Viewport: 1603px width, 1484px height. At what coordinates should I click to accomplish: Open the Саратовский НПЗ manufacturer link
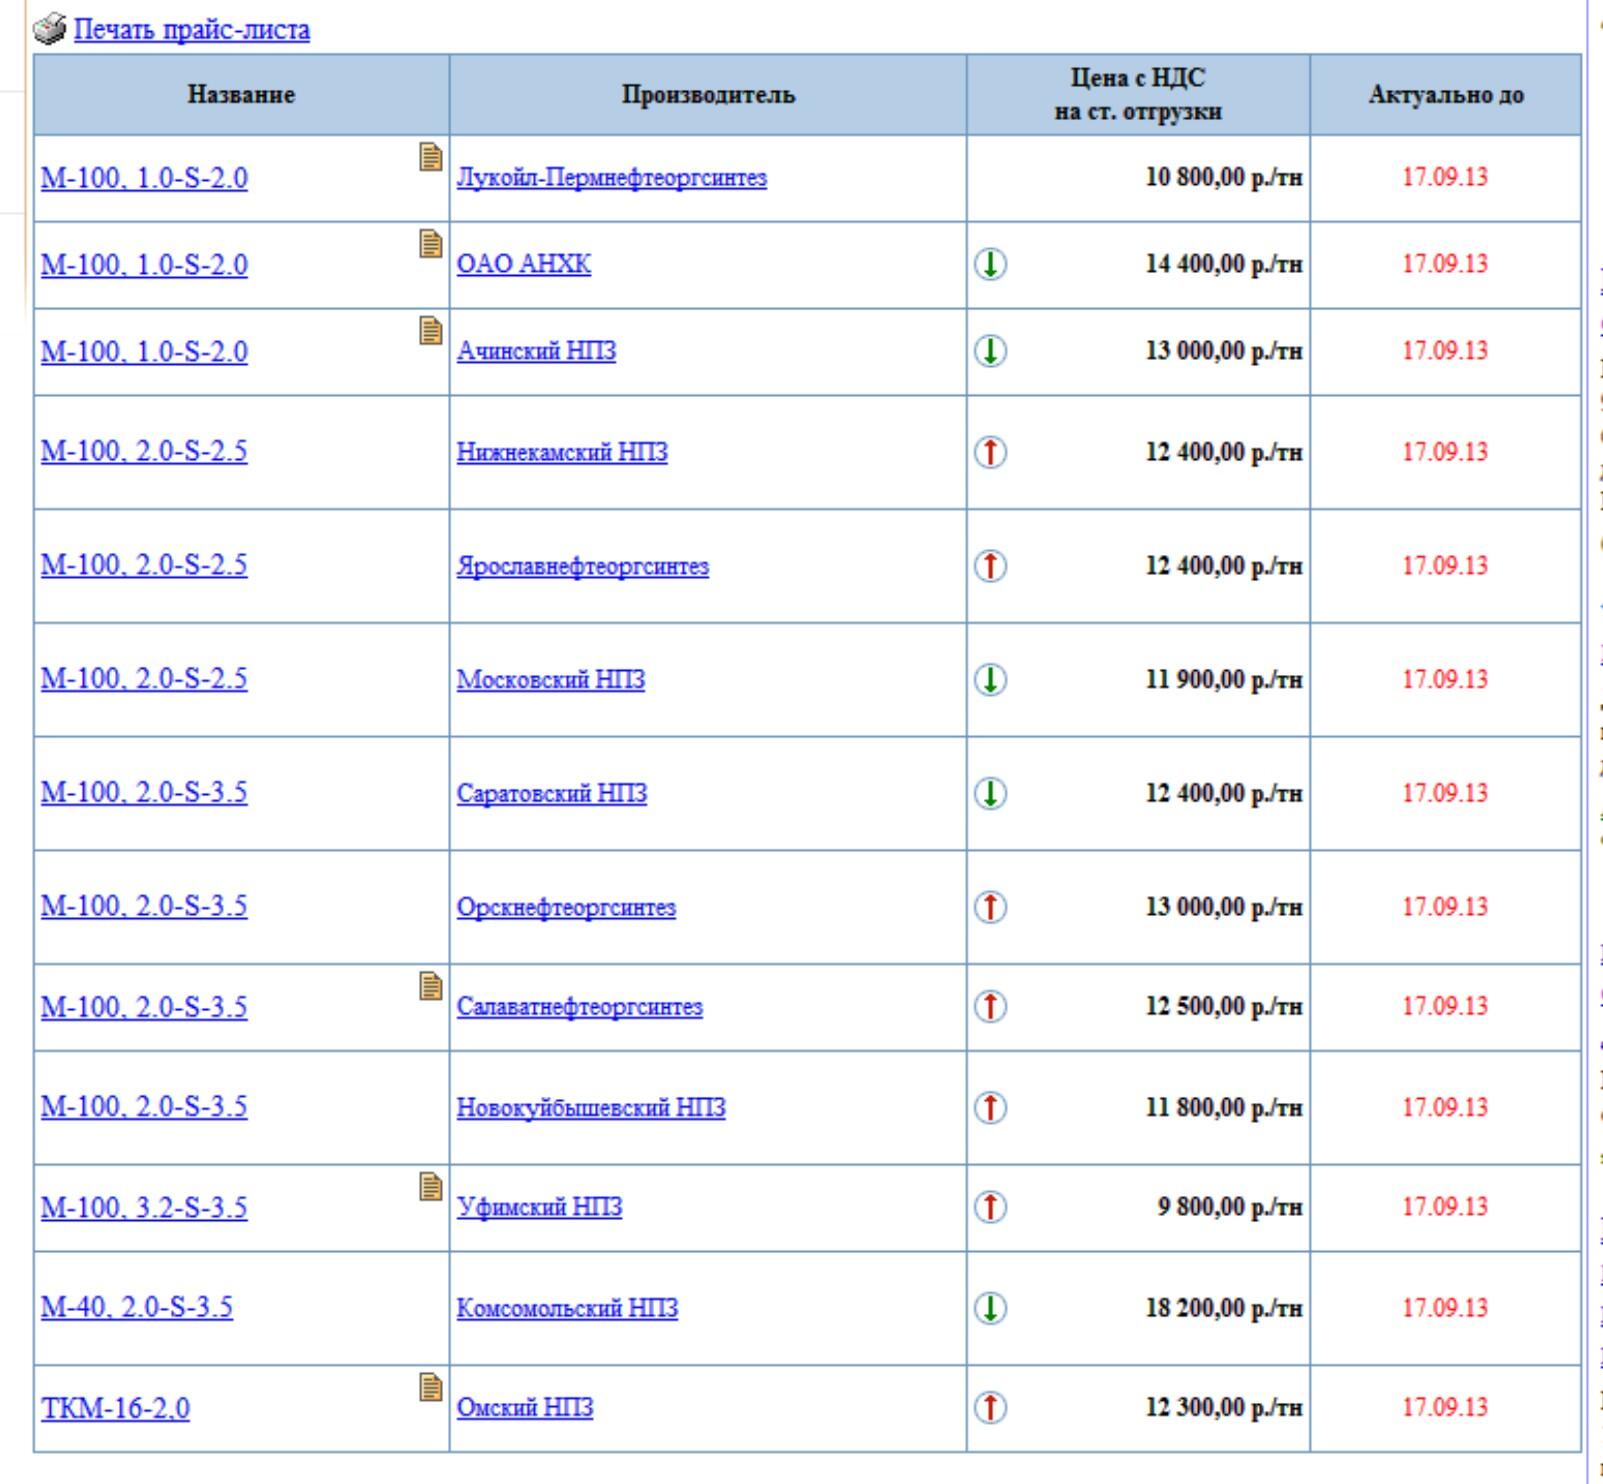click(x=552, y=794)
